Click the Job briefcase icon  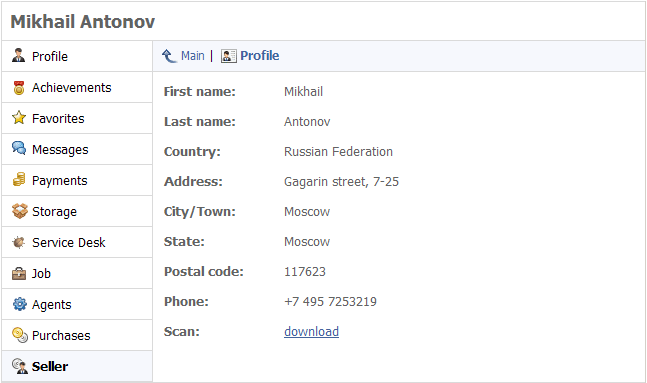click(x=19, y=273)
